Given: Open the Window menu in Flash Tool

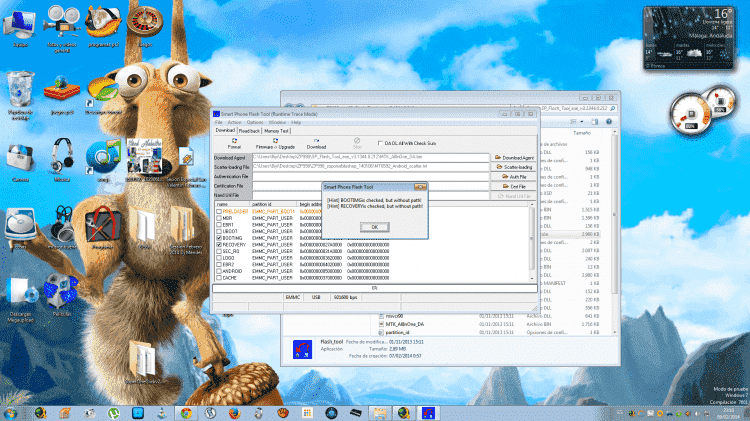Looking at the screenshot, I should (277, 122).
